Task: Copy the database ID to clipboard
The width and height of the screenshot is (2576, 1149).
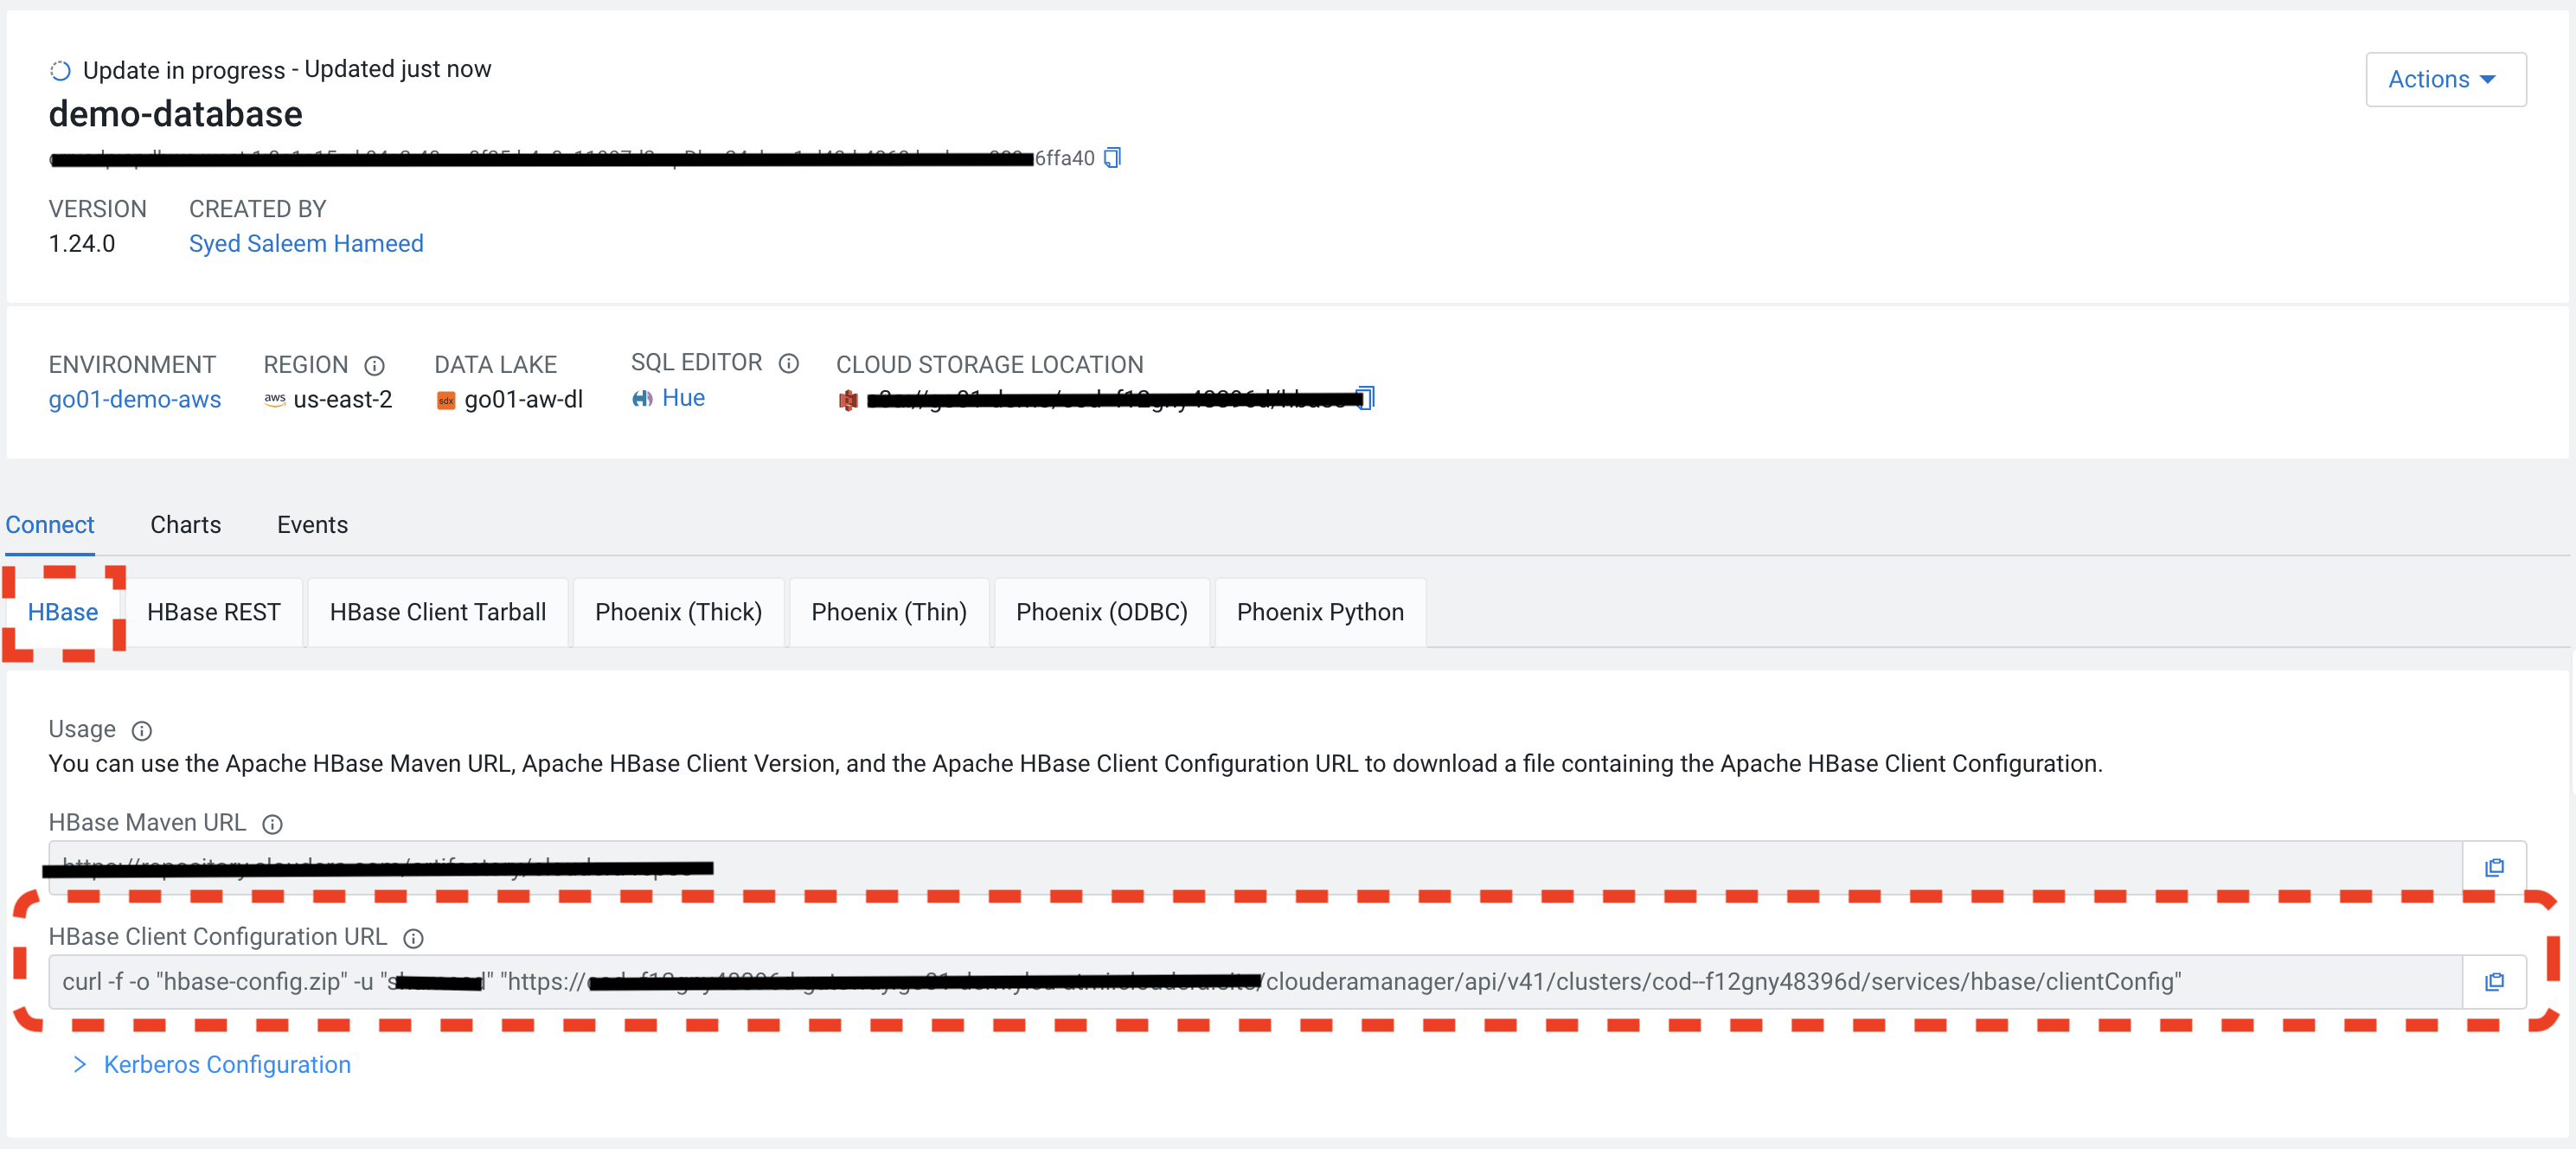Action: tap(1112, 157)
